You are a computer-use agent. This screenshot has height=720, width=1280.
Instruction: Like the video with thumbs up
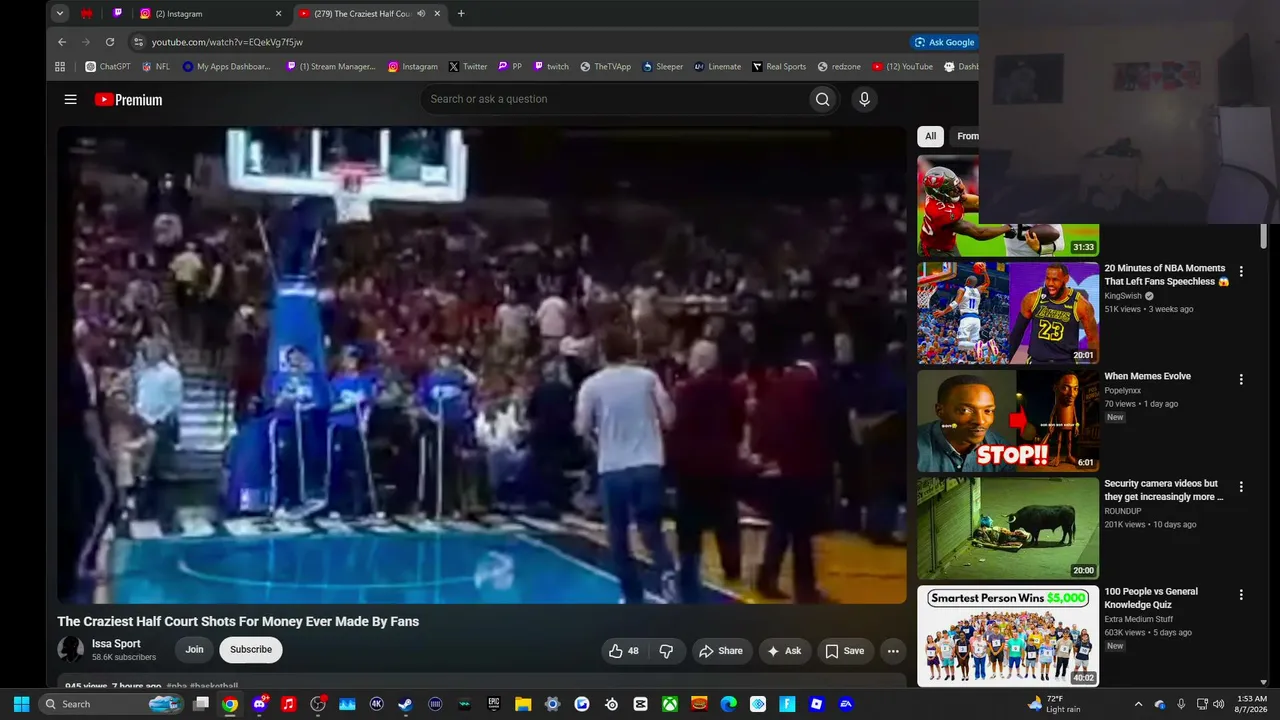click(x=623, y=651)
